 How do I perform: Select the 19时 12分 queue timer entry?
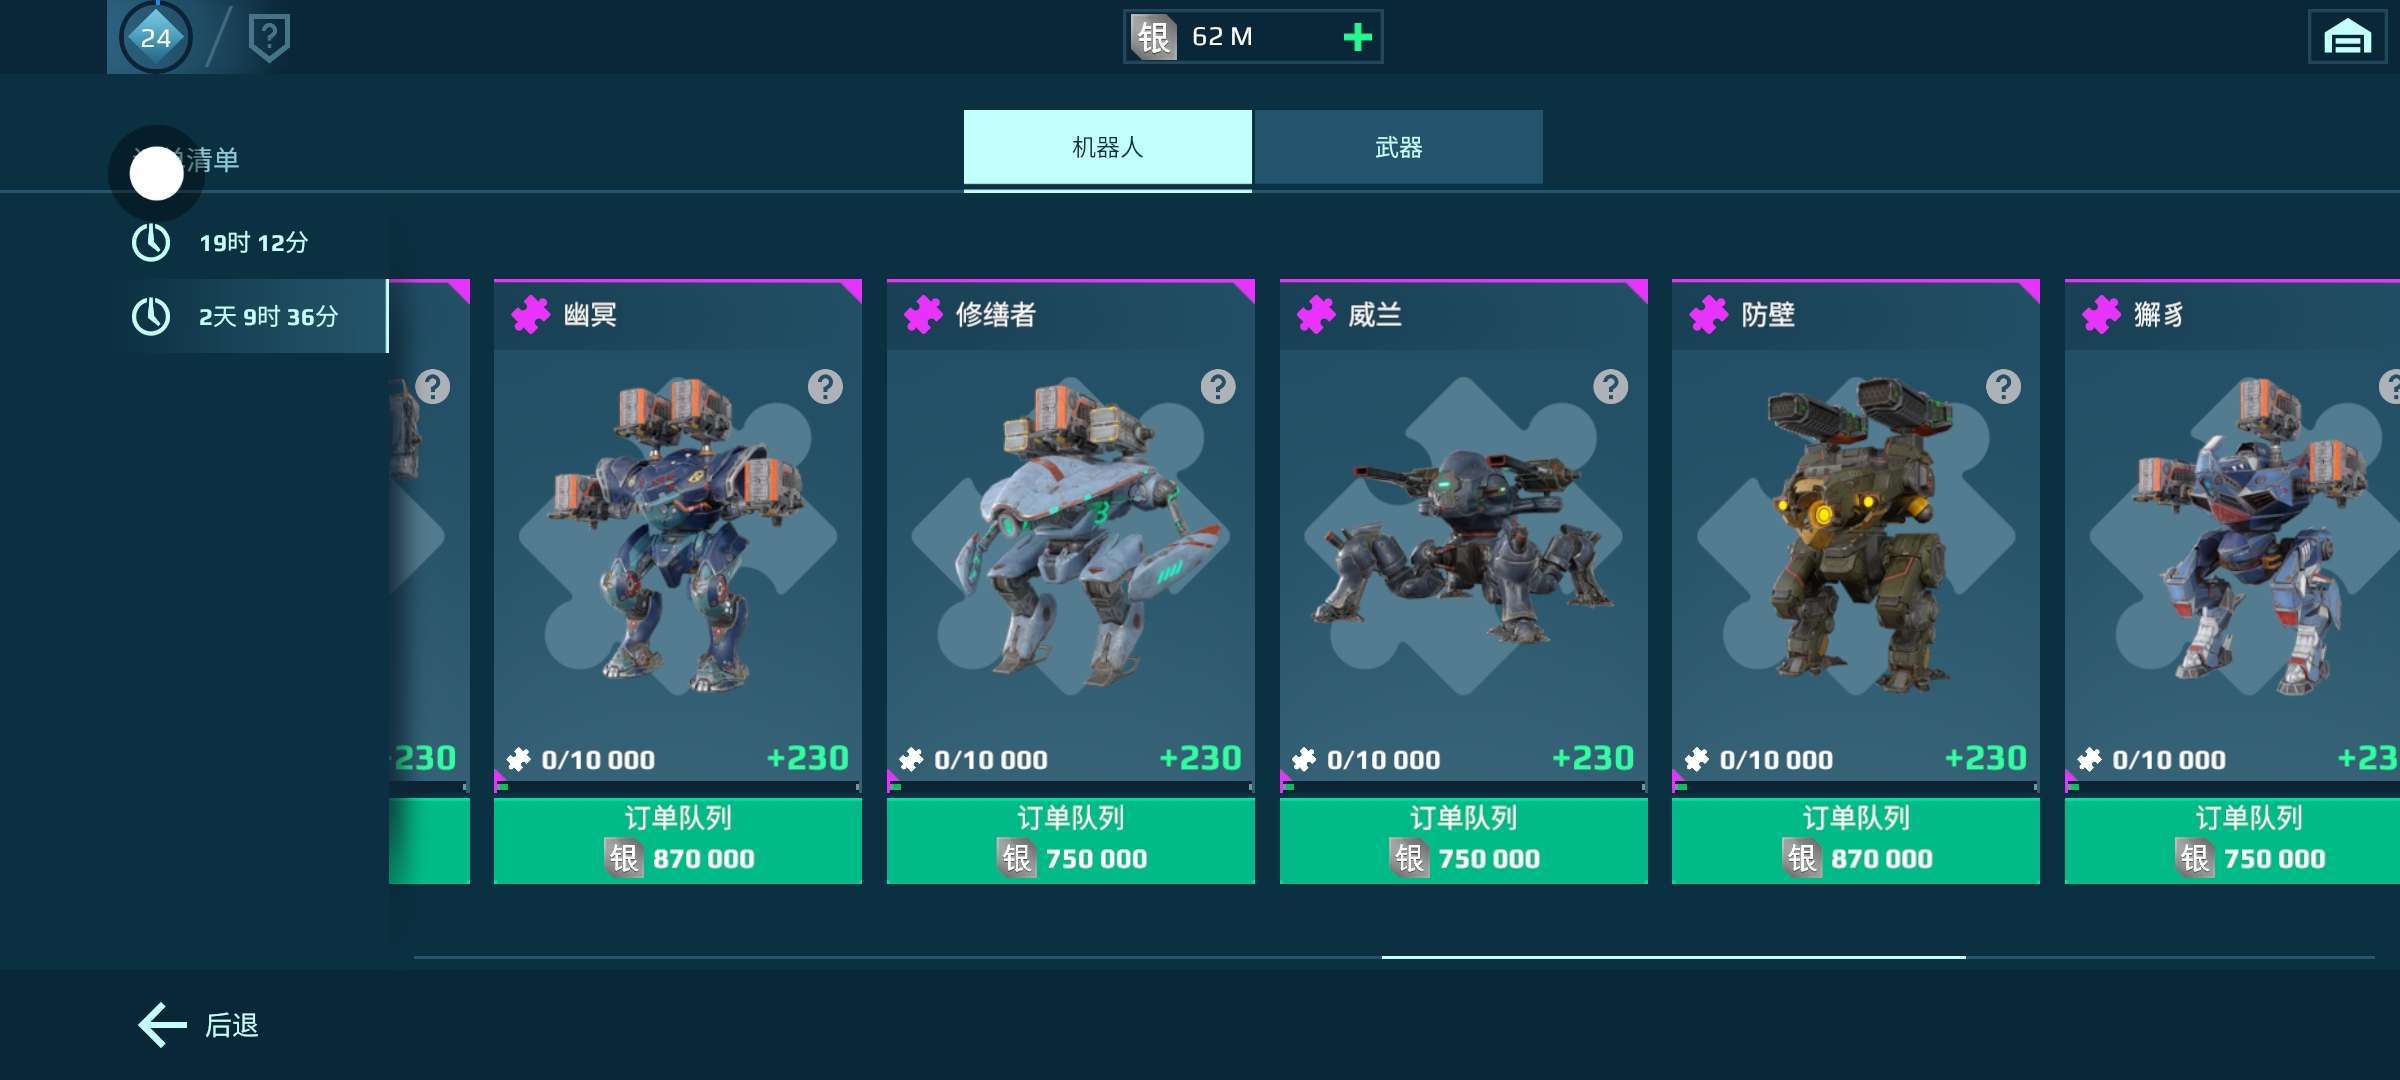coord(252,242)
